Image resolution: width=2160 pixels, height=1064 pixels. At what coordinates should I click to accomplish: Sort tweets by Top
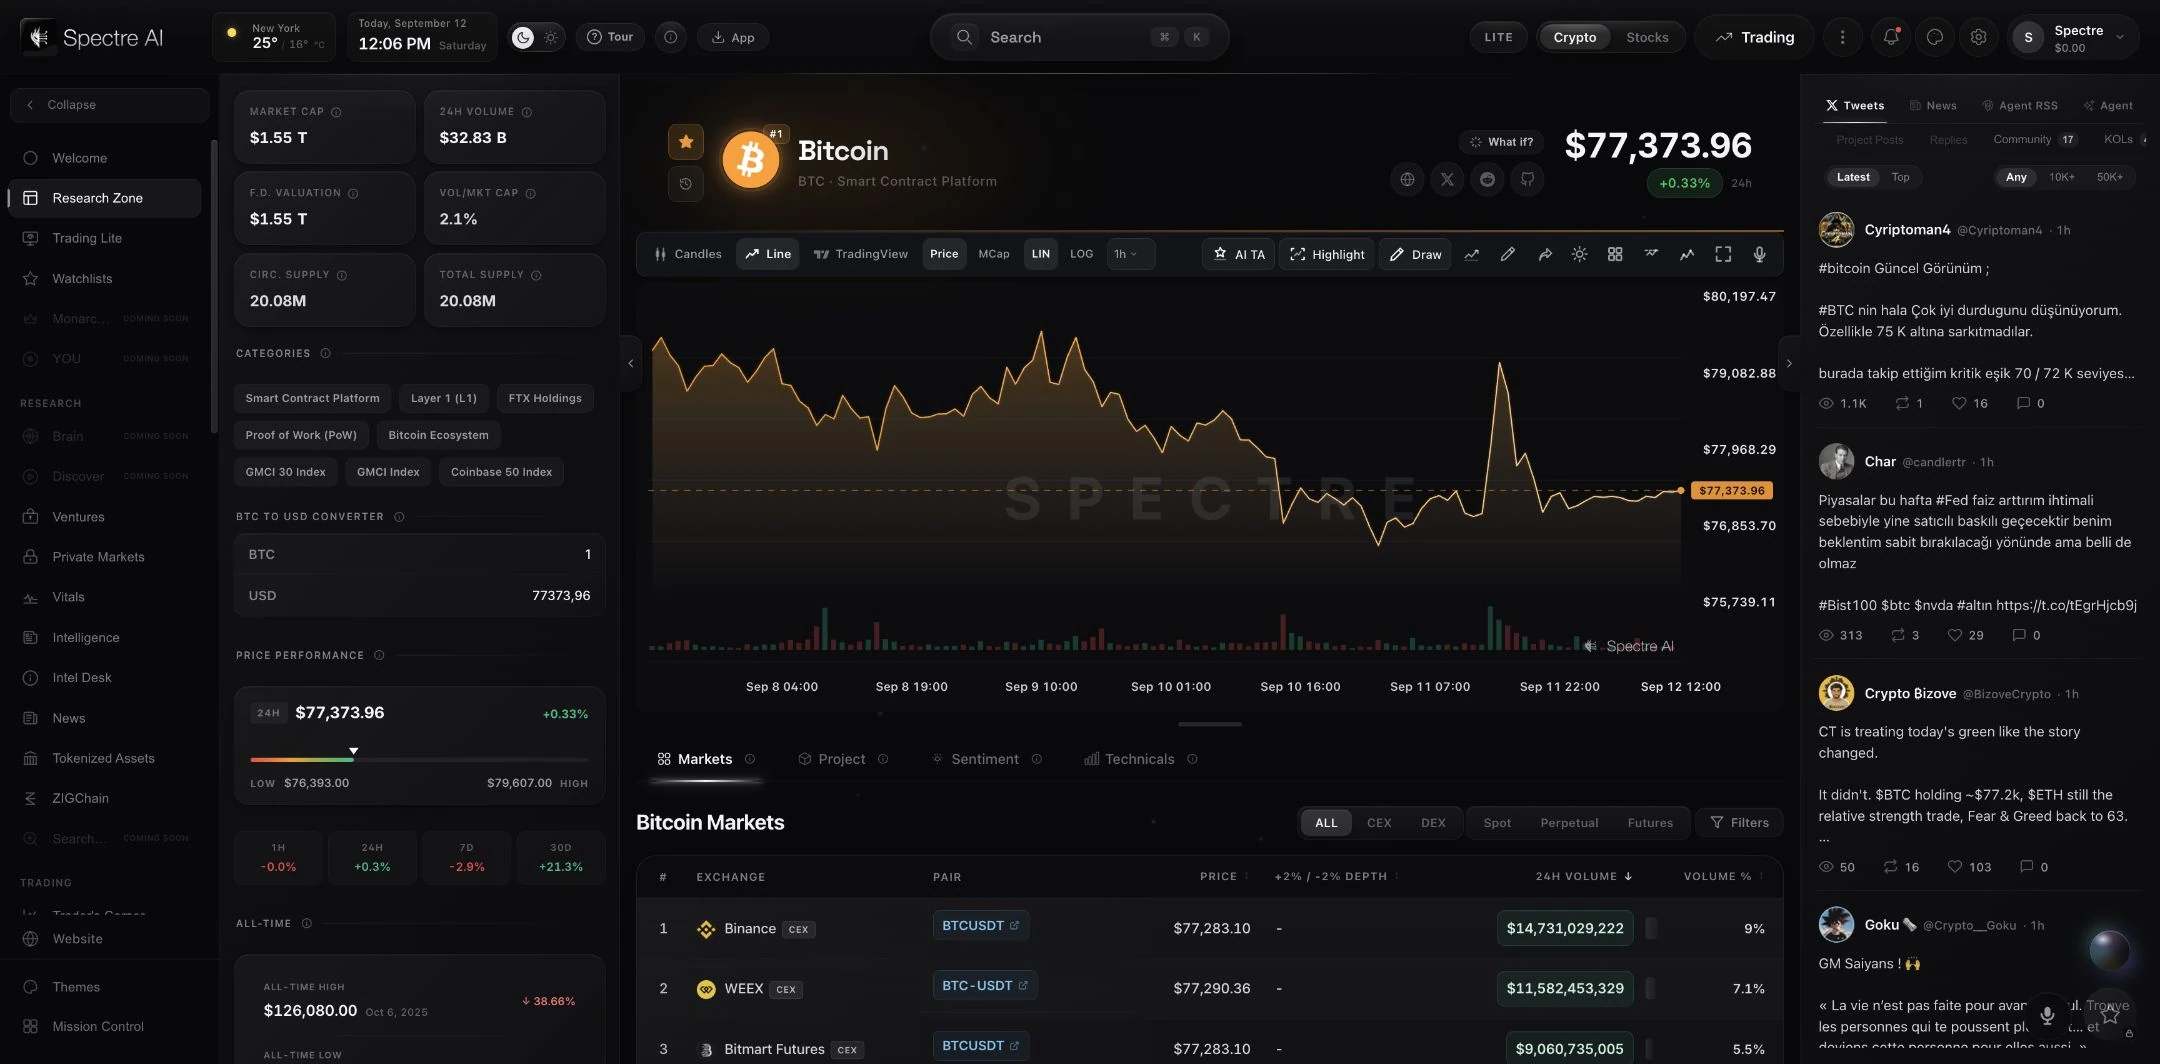point(1900,177)
